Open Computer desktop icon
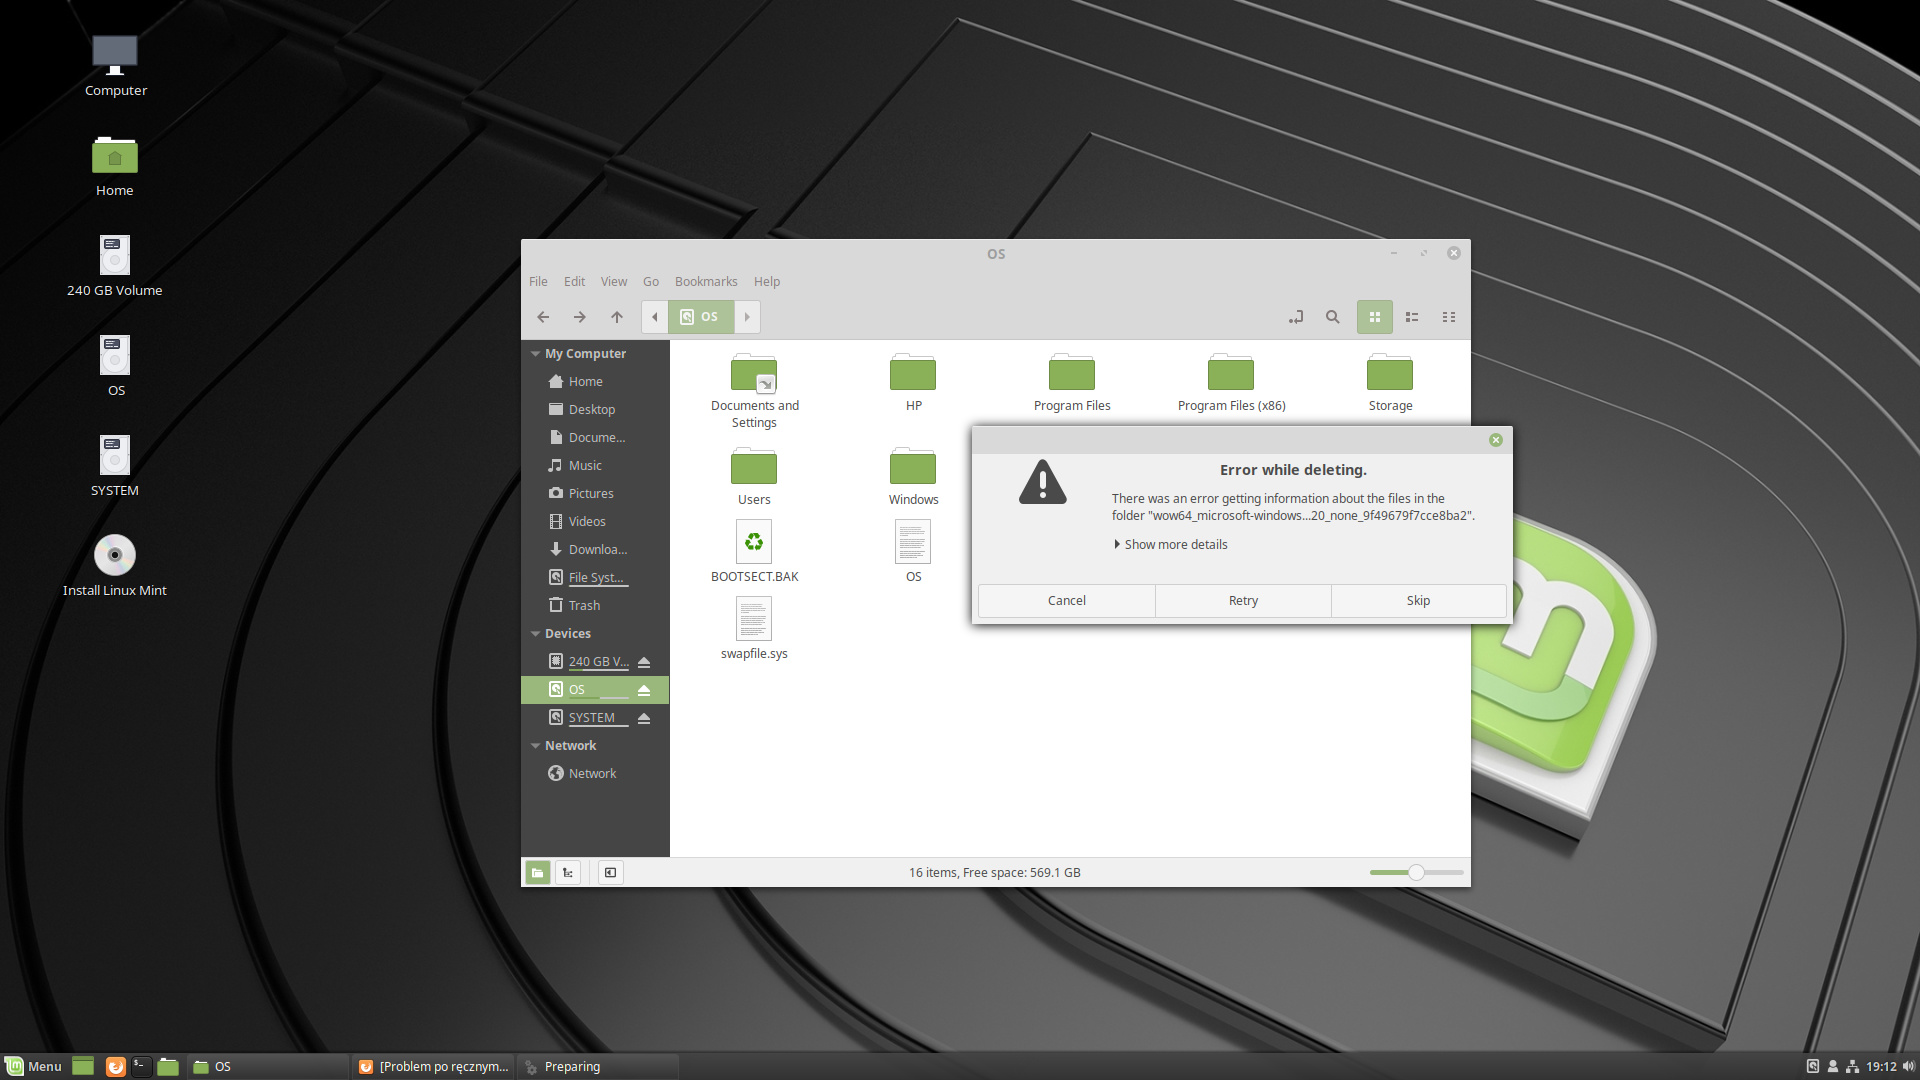 point(115,66)
